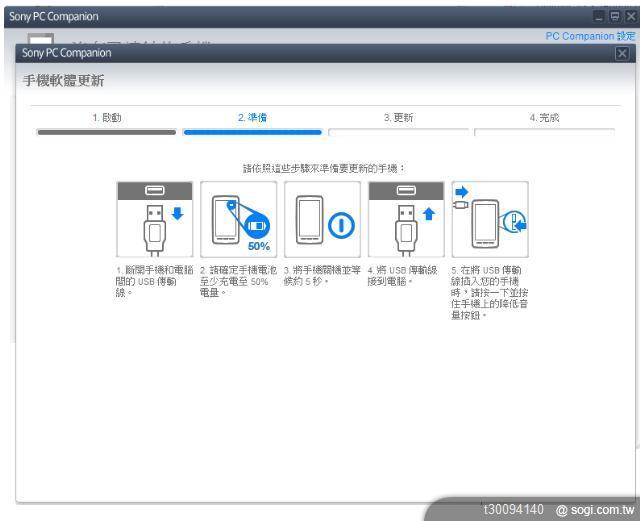Screen dimensions: 640x521
Task: Click the empty progress bar under 更新
Action: point(398,132)
